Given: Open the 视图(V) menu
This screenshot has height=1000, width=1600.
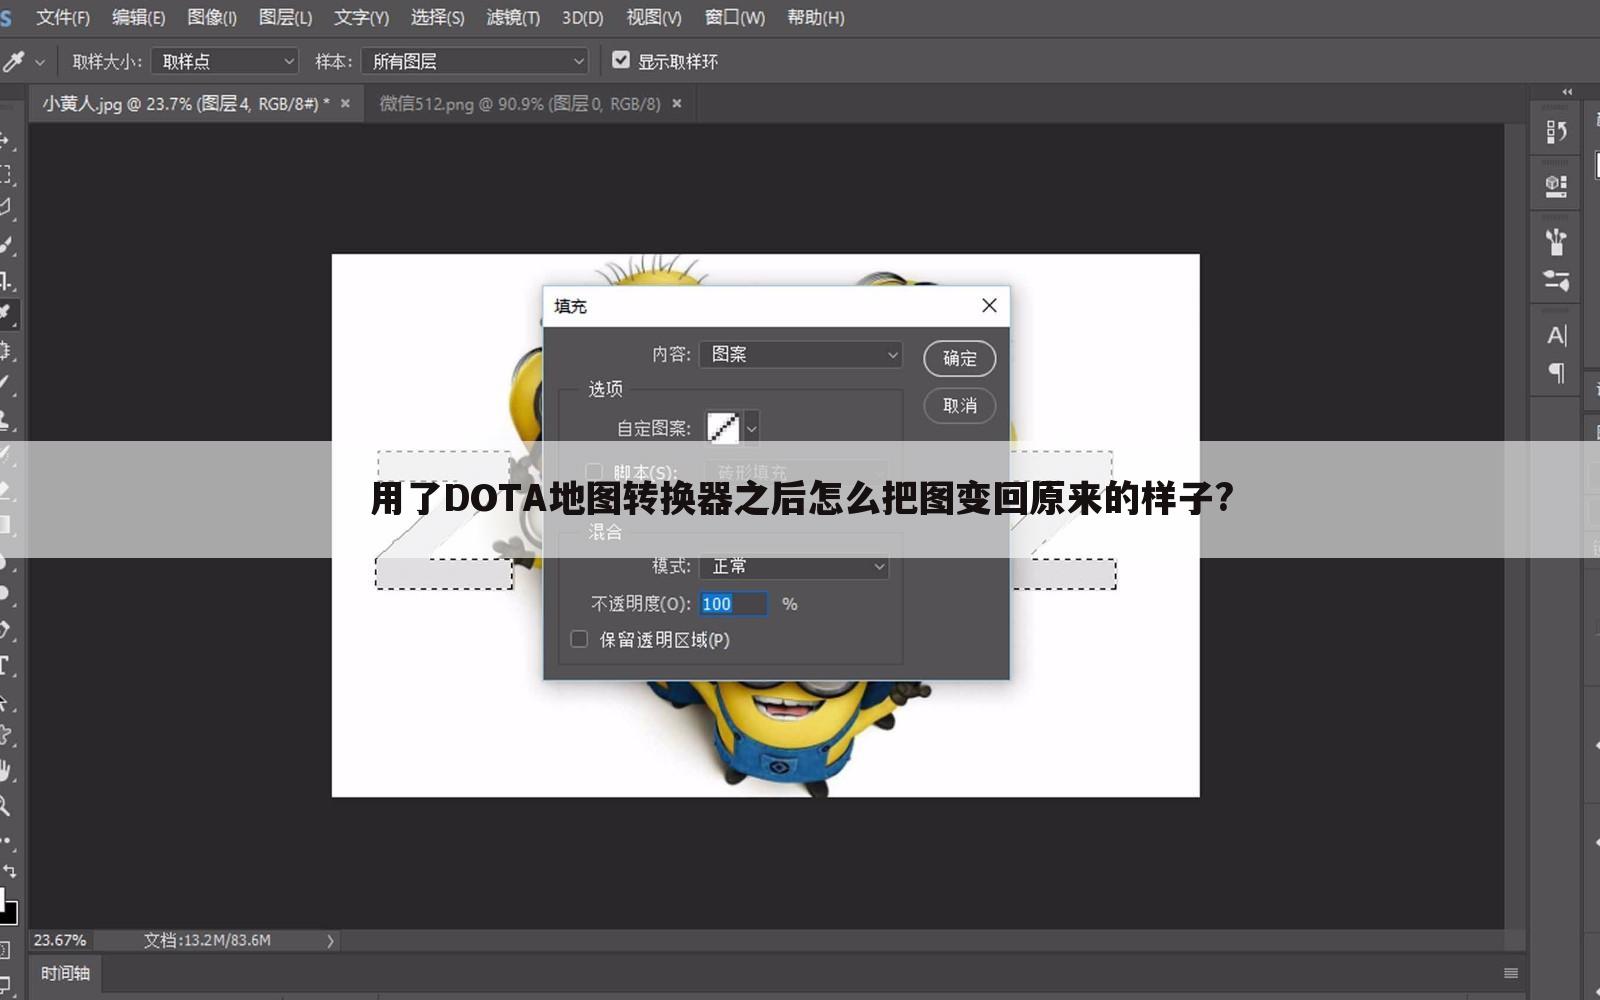Looking at the screenshot, I should click(x=654, y=18).
